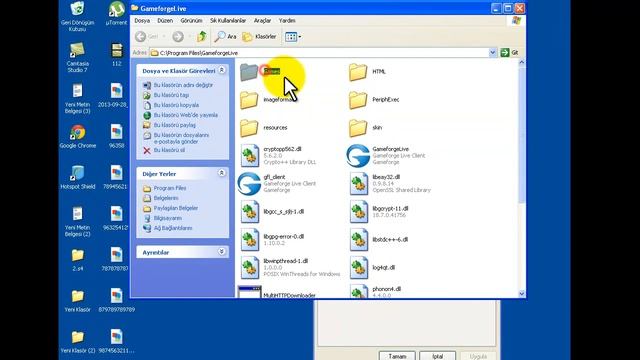Click Tamam button in background dialog
Viewport: 640px width, 360px height.
(397, 356)
